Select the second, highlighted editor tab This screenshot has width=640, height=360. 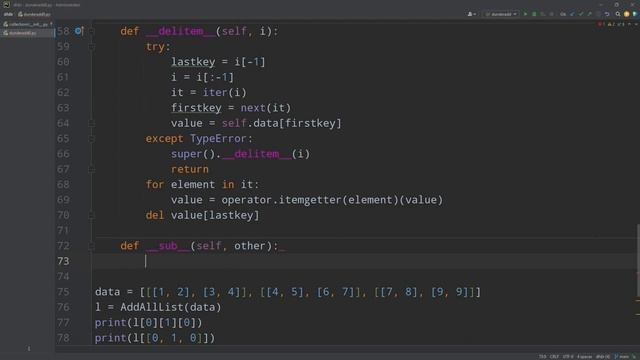pyautogui.click(x=27, y=33)
